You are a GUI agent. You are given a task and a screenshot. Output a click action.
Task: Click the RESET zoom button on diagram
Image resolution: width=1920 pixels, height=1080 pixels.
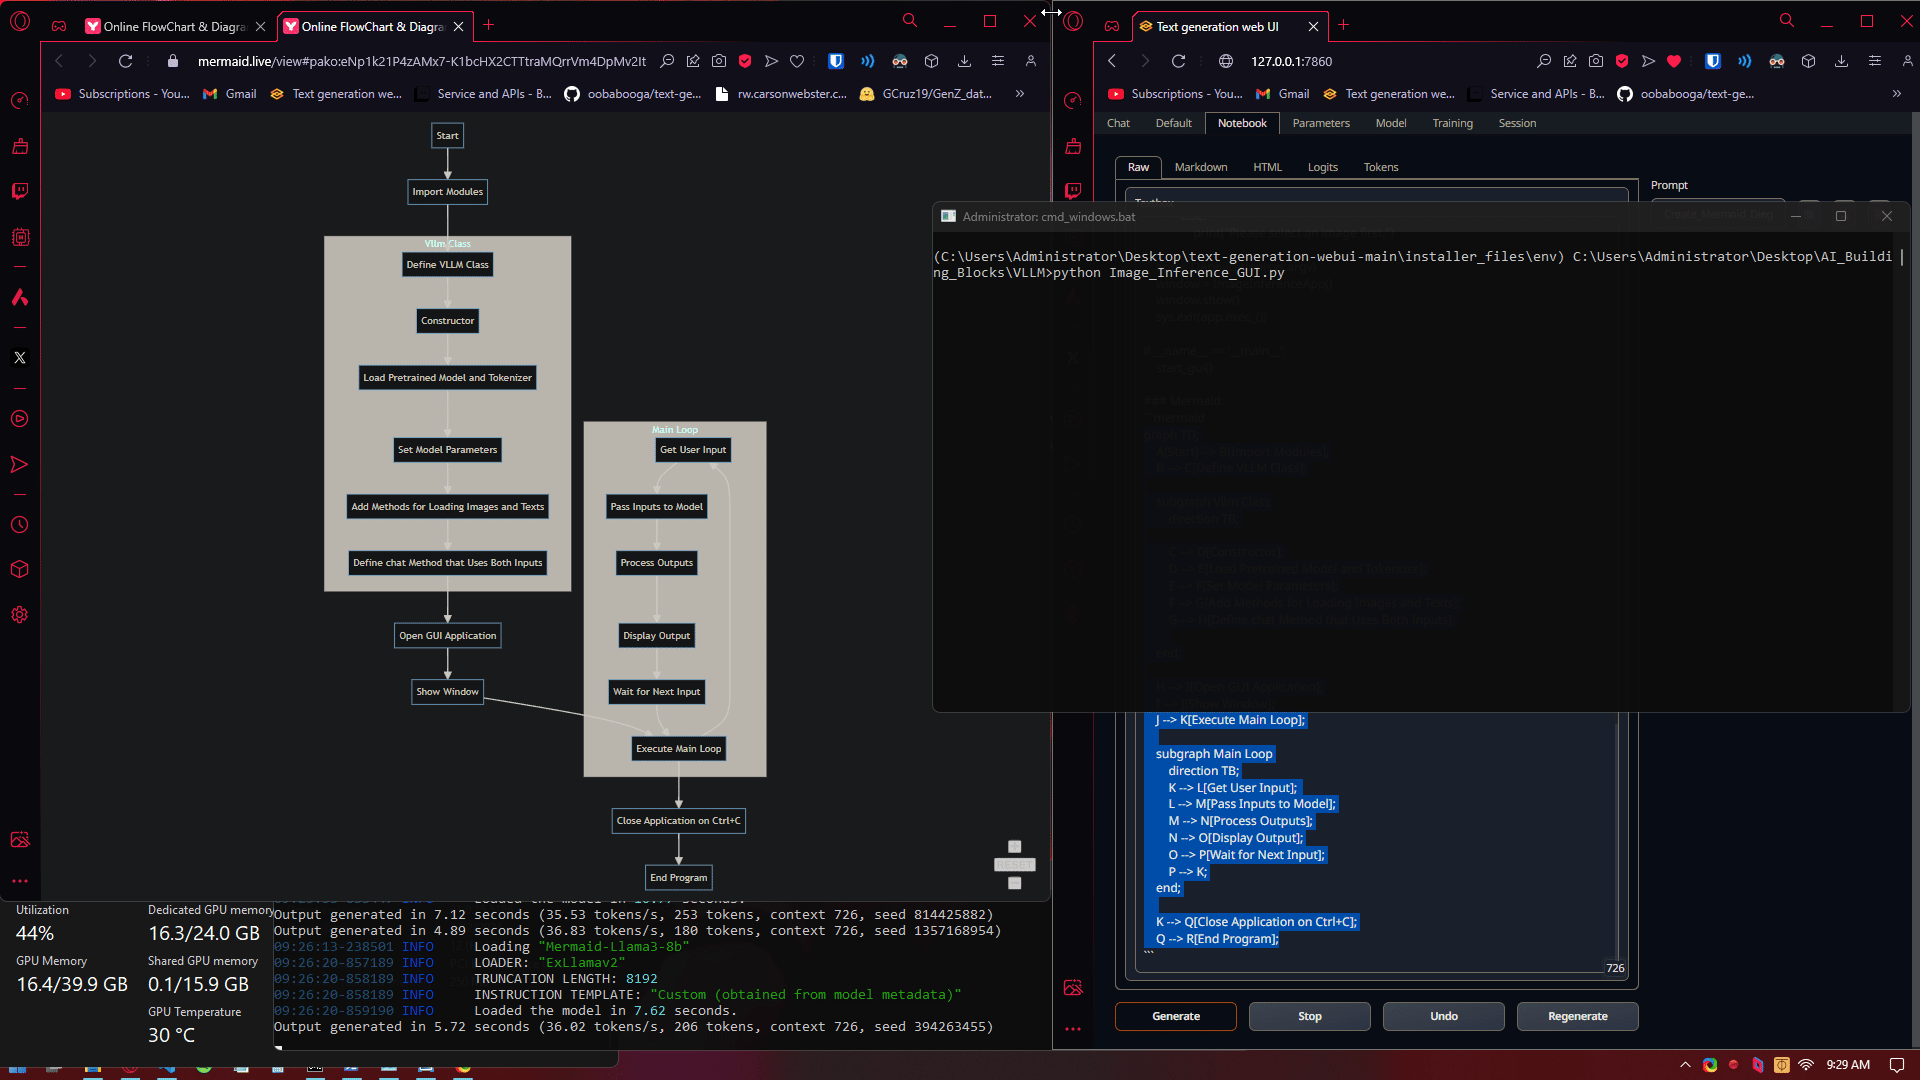pyautogui.click(x=1014, y=865)
